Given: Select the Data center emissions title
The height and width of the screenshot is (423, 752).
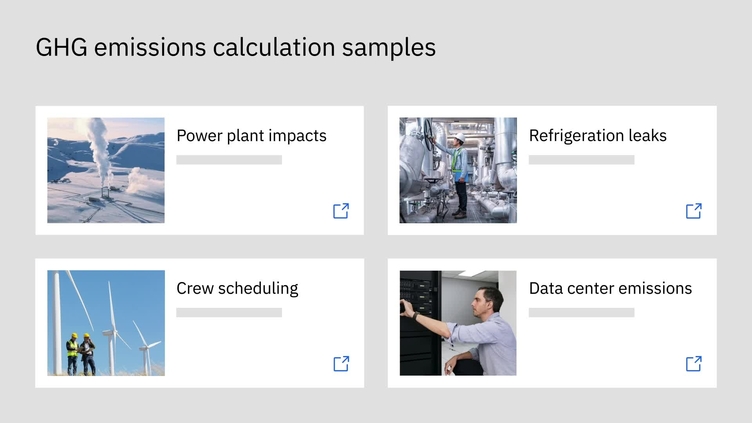Looking at the screenshot, I should click(x=610, y=289).
